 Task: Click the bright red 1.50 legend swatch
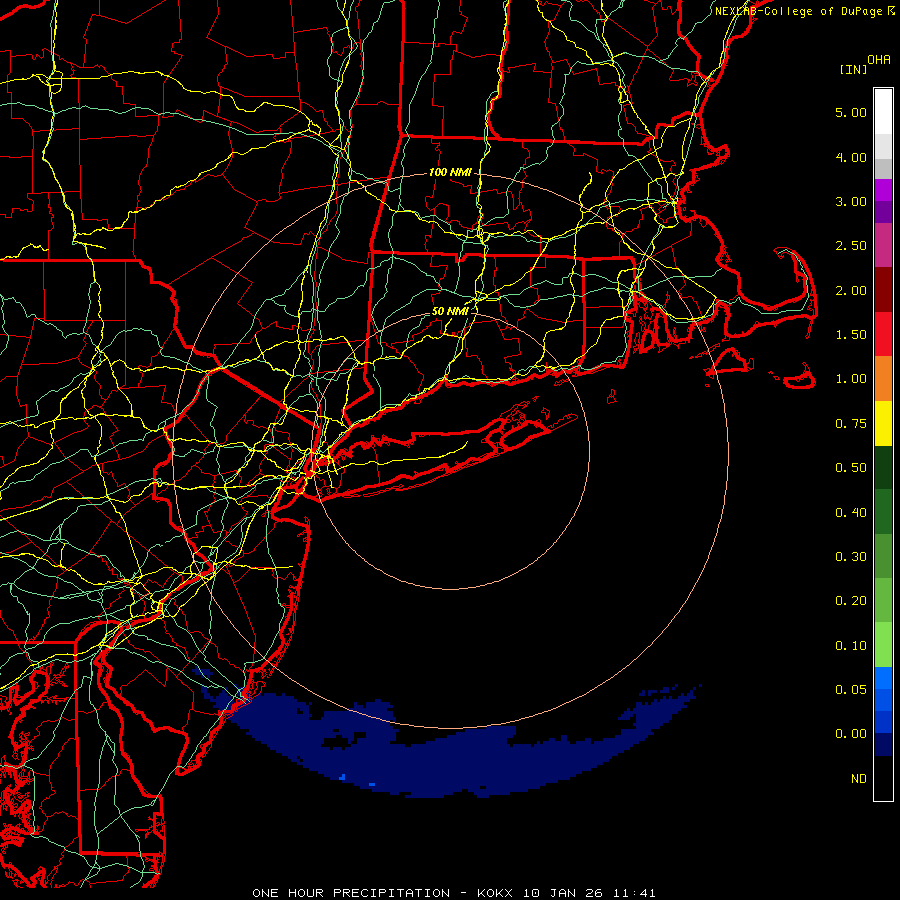(x=883, y=334)
